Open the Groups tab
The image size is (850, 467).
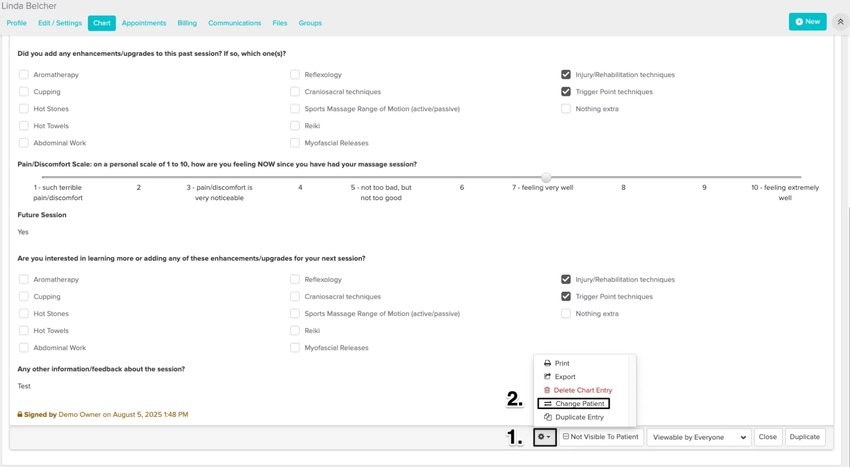tap(310, 23)
